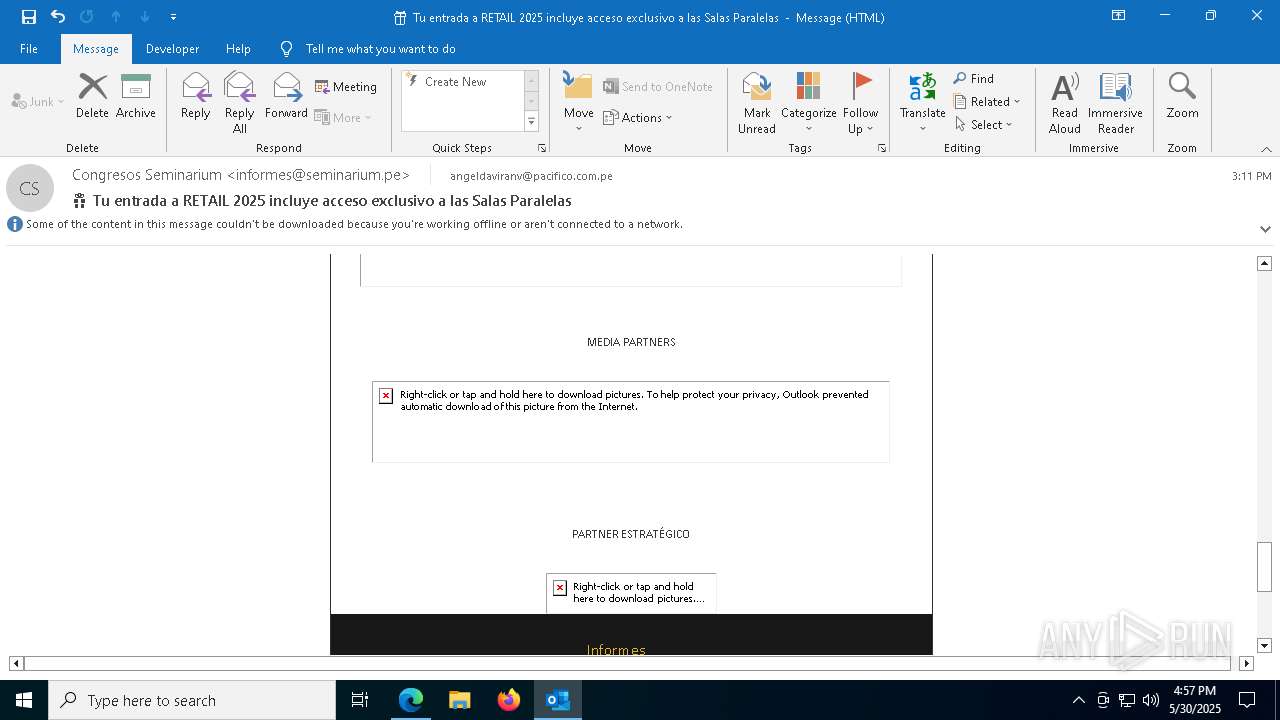Start Read Aloud

coord(1065,102)
